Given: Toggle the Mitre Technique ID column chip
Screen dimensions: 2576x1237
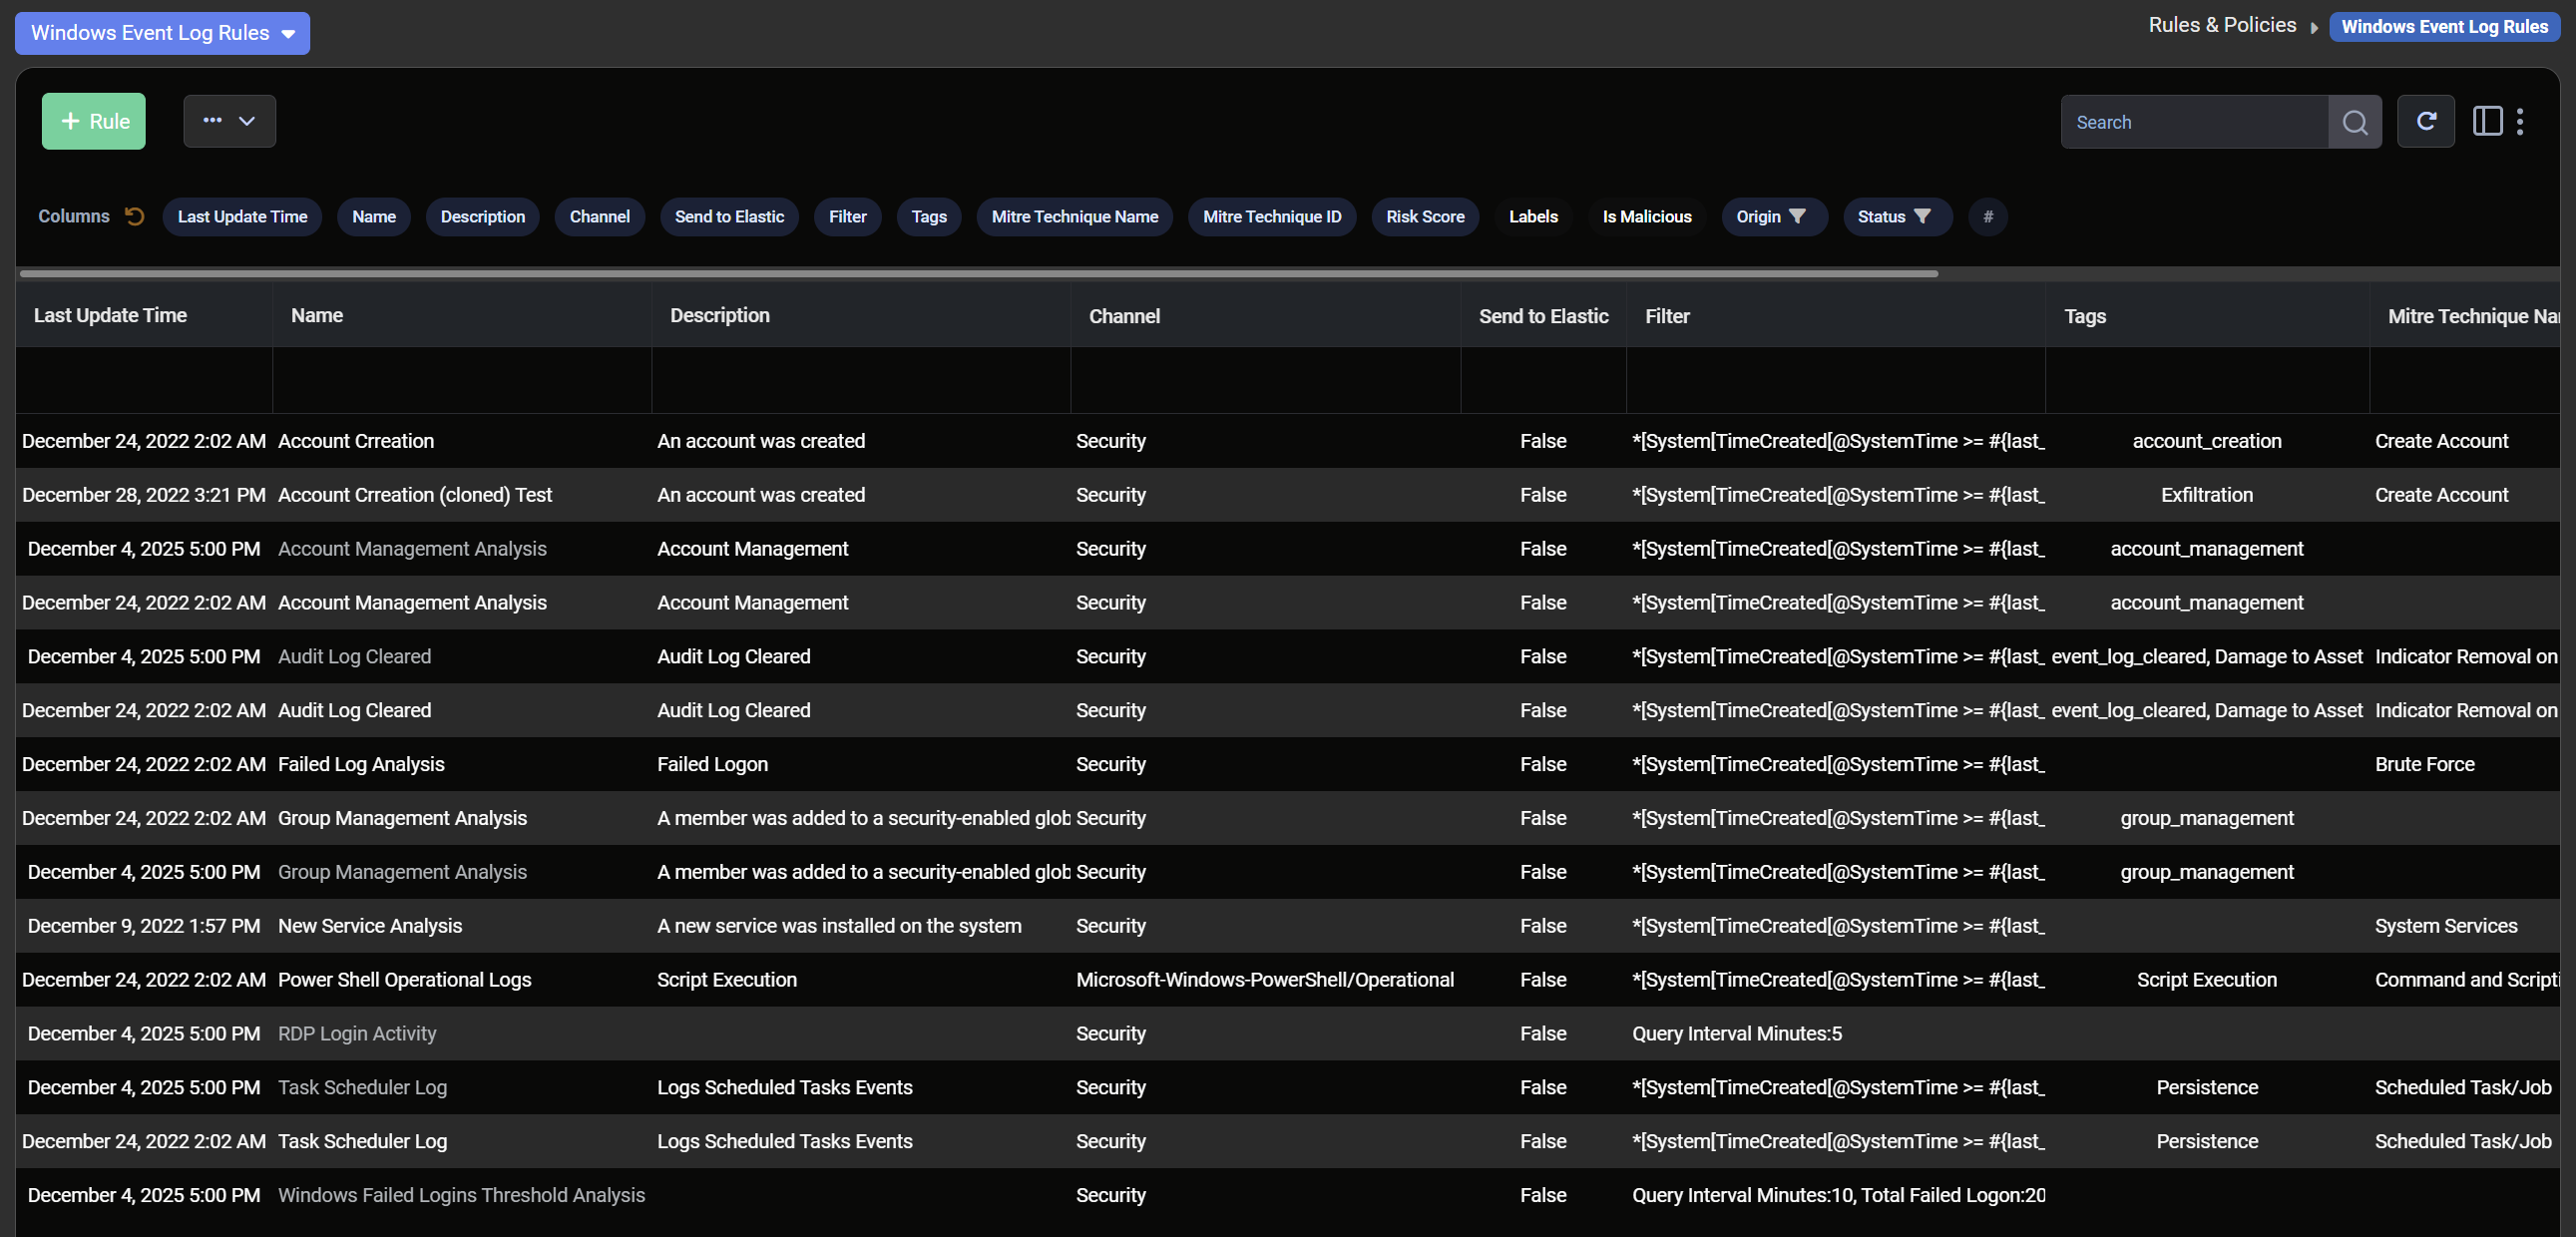Looking at the screenshot, I should [x=1271, y=216].
